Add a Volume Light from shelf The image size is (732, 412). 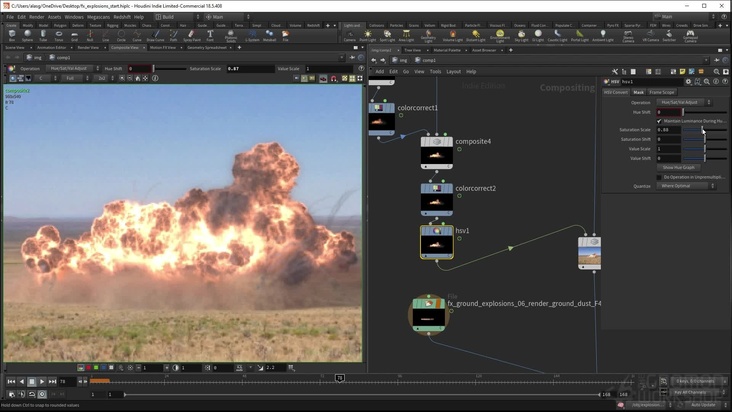tap(452, 35)
